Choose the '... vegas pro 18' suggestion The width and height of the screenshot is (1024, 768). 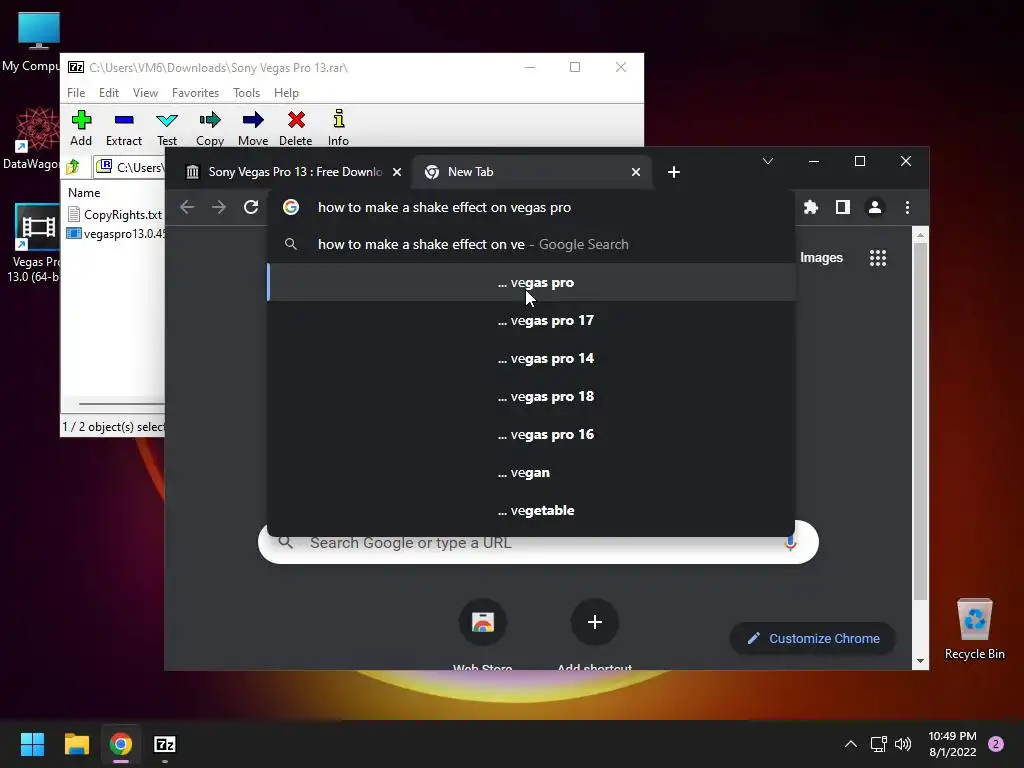531,396
